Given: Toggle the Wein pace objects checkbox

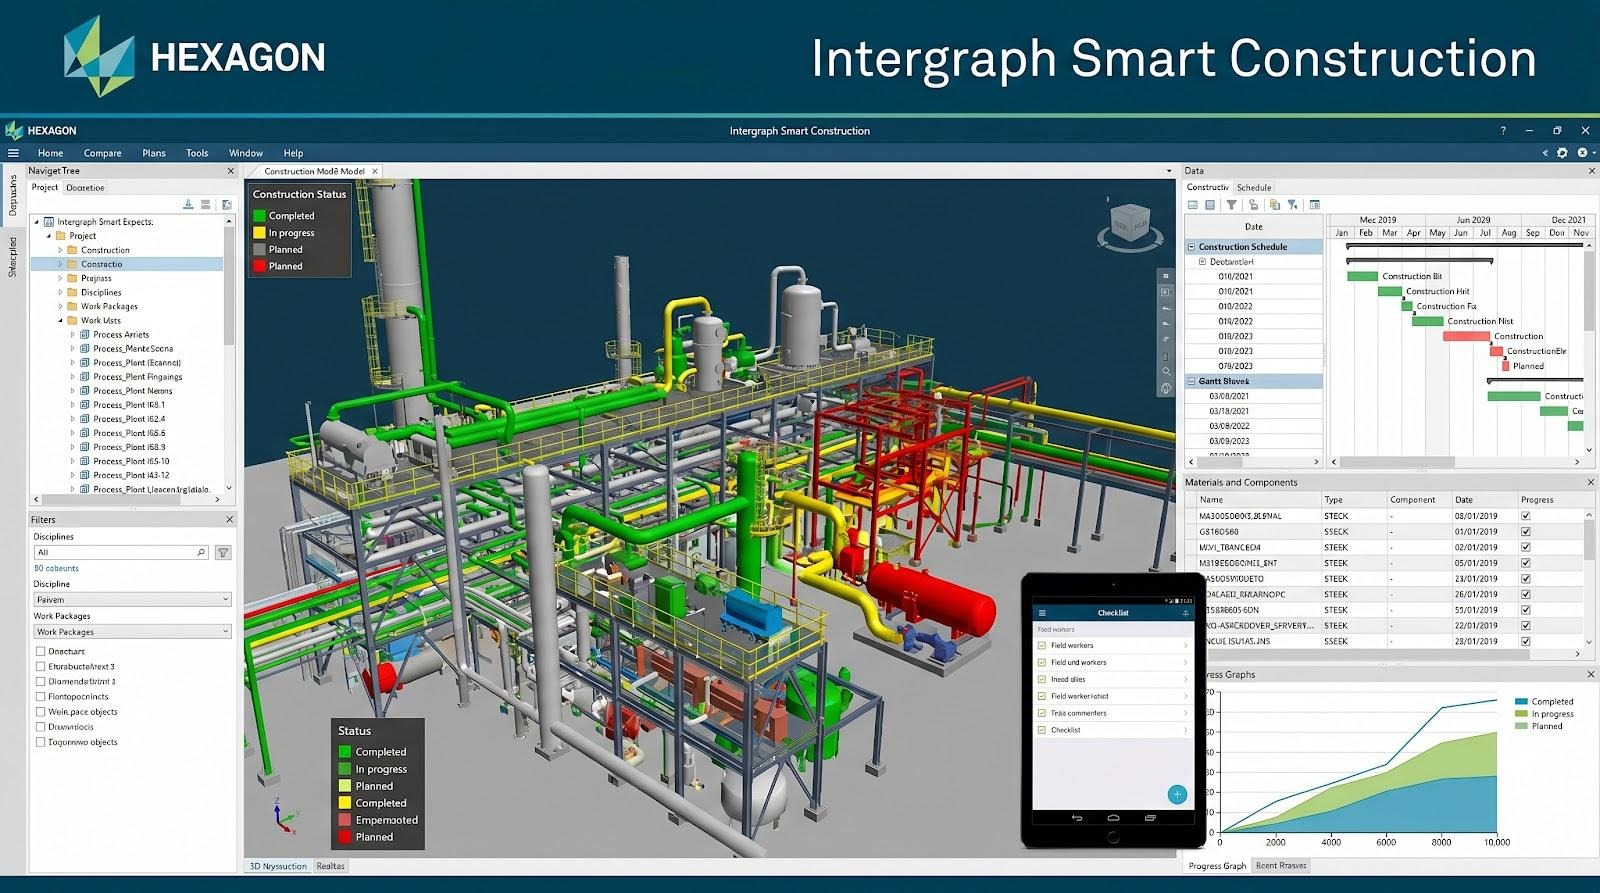Looking at the screenshot, I should pos(40,712).
